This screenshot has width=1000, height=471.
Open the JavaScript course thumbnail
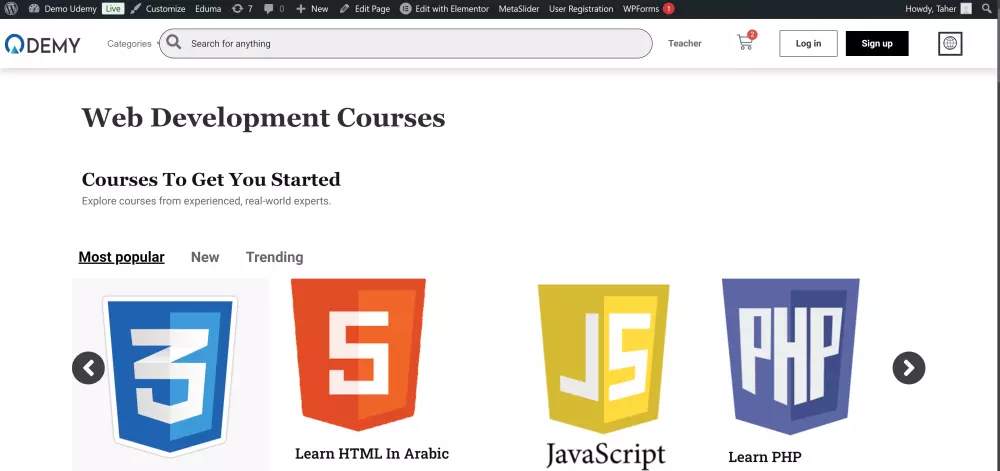[603, 376]
